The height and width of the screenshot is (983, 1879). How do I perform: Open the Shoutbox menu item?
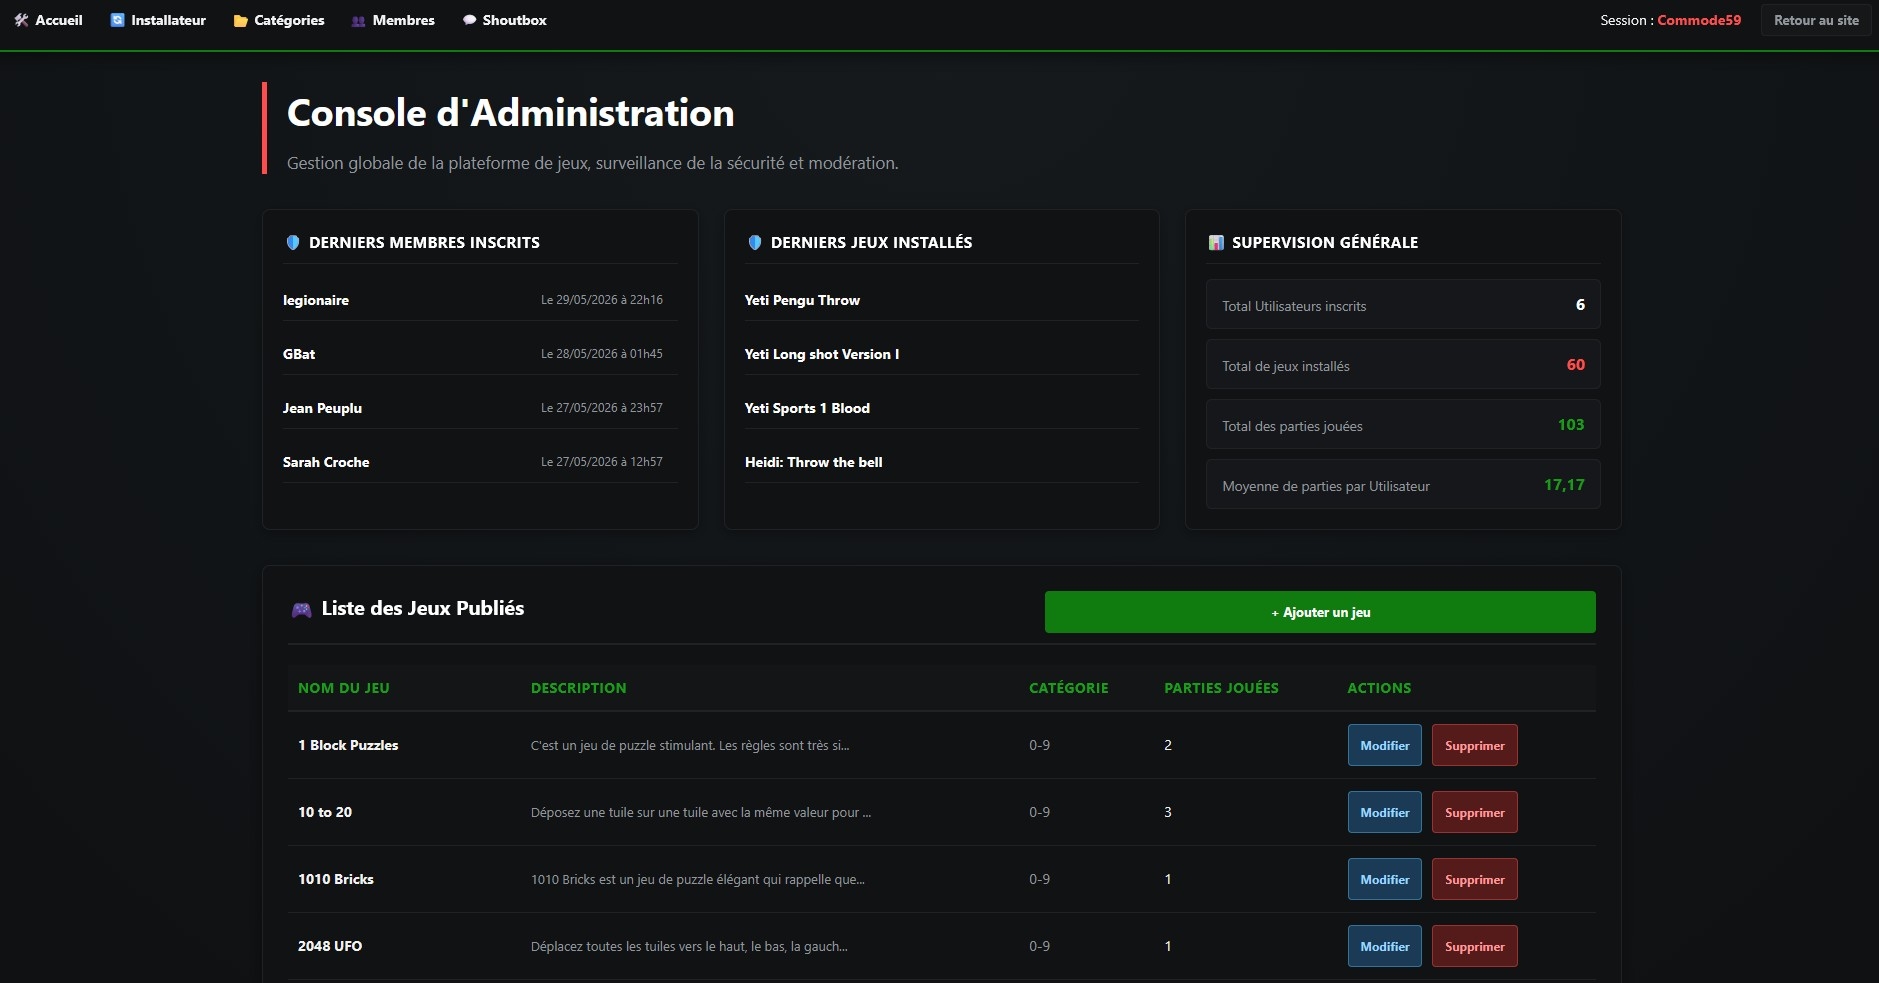[x=505, y=20]
